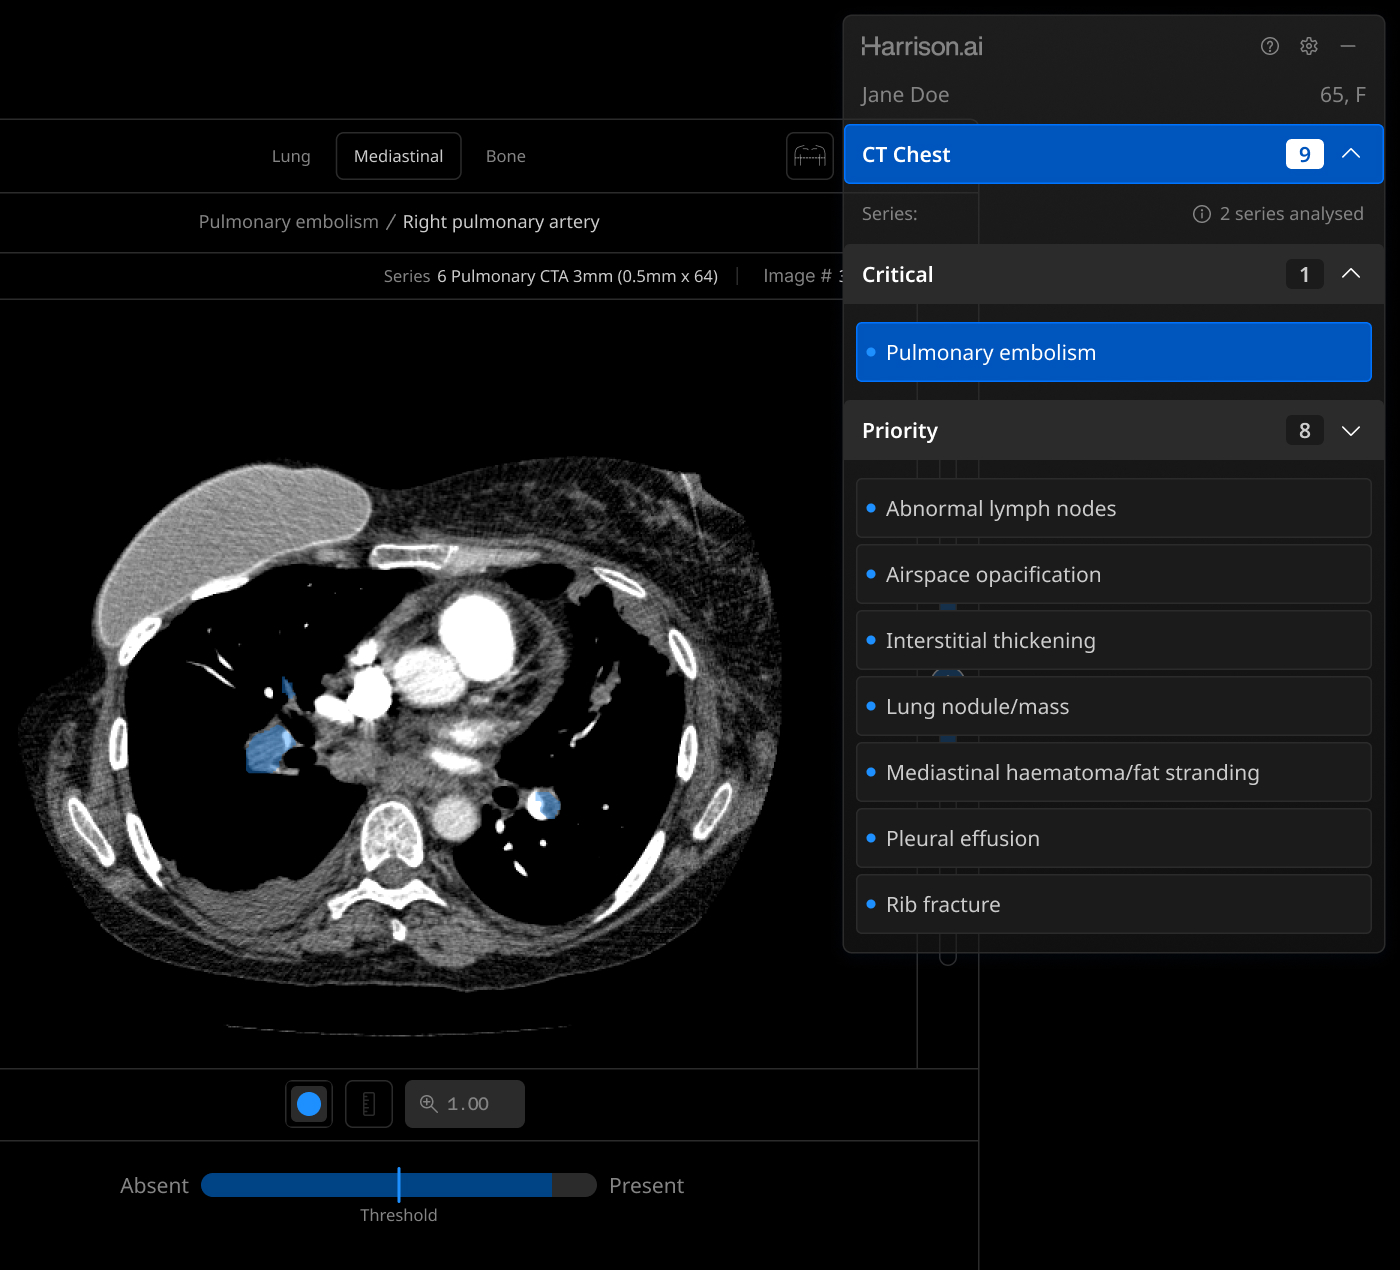Select the ruler measurement tool
1400x1270 pixels.
coord(368,1104)
